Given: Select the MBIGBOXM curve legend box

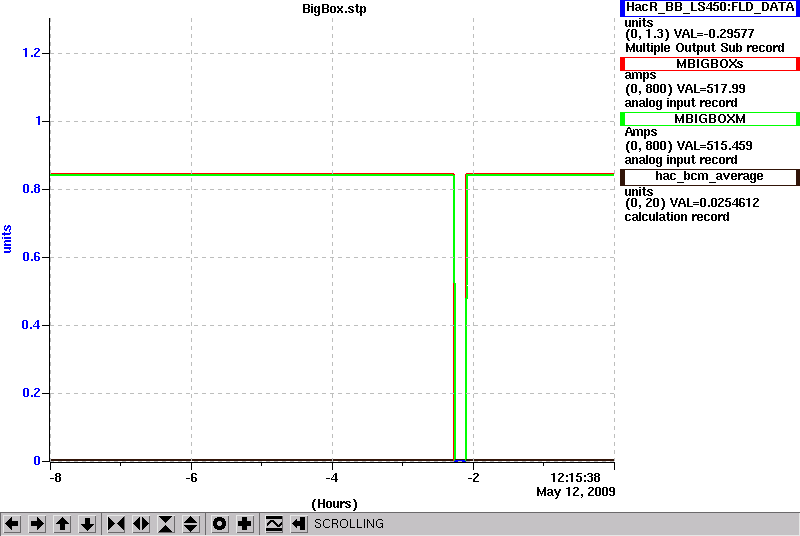Looking at the screenshot, I should coord(710,119).
